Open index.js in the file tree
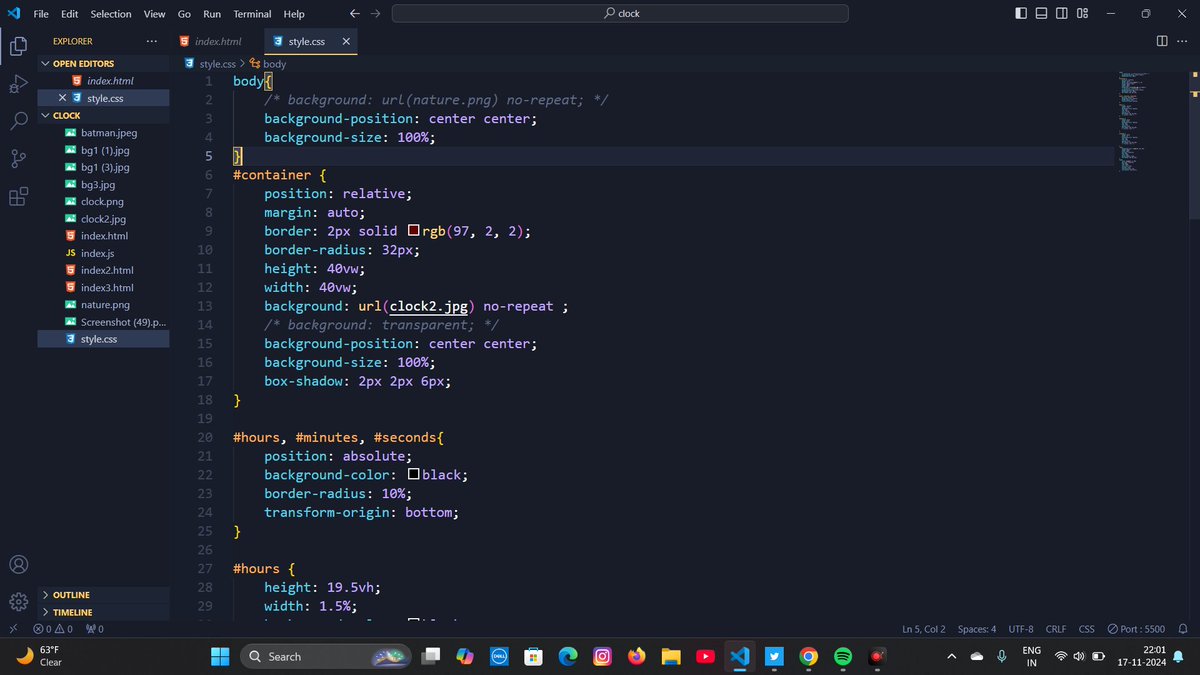 click(103, 253)
